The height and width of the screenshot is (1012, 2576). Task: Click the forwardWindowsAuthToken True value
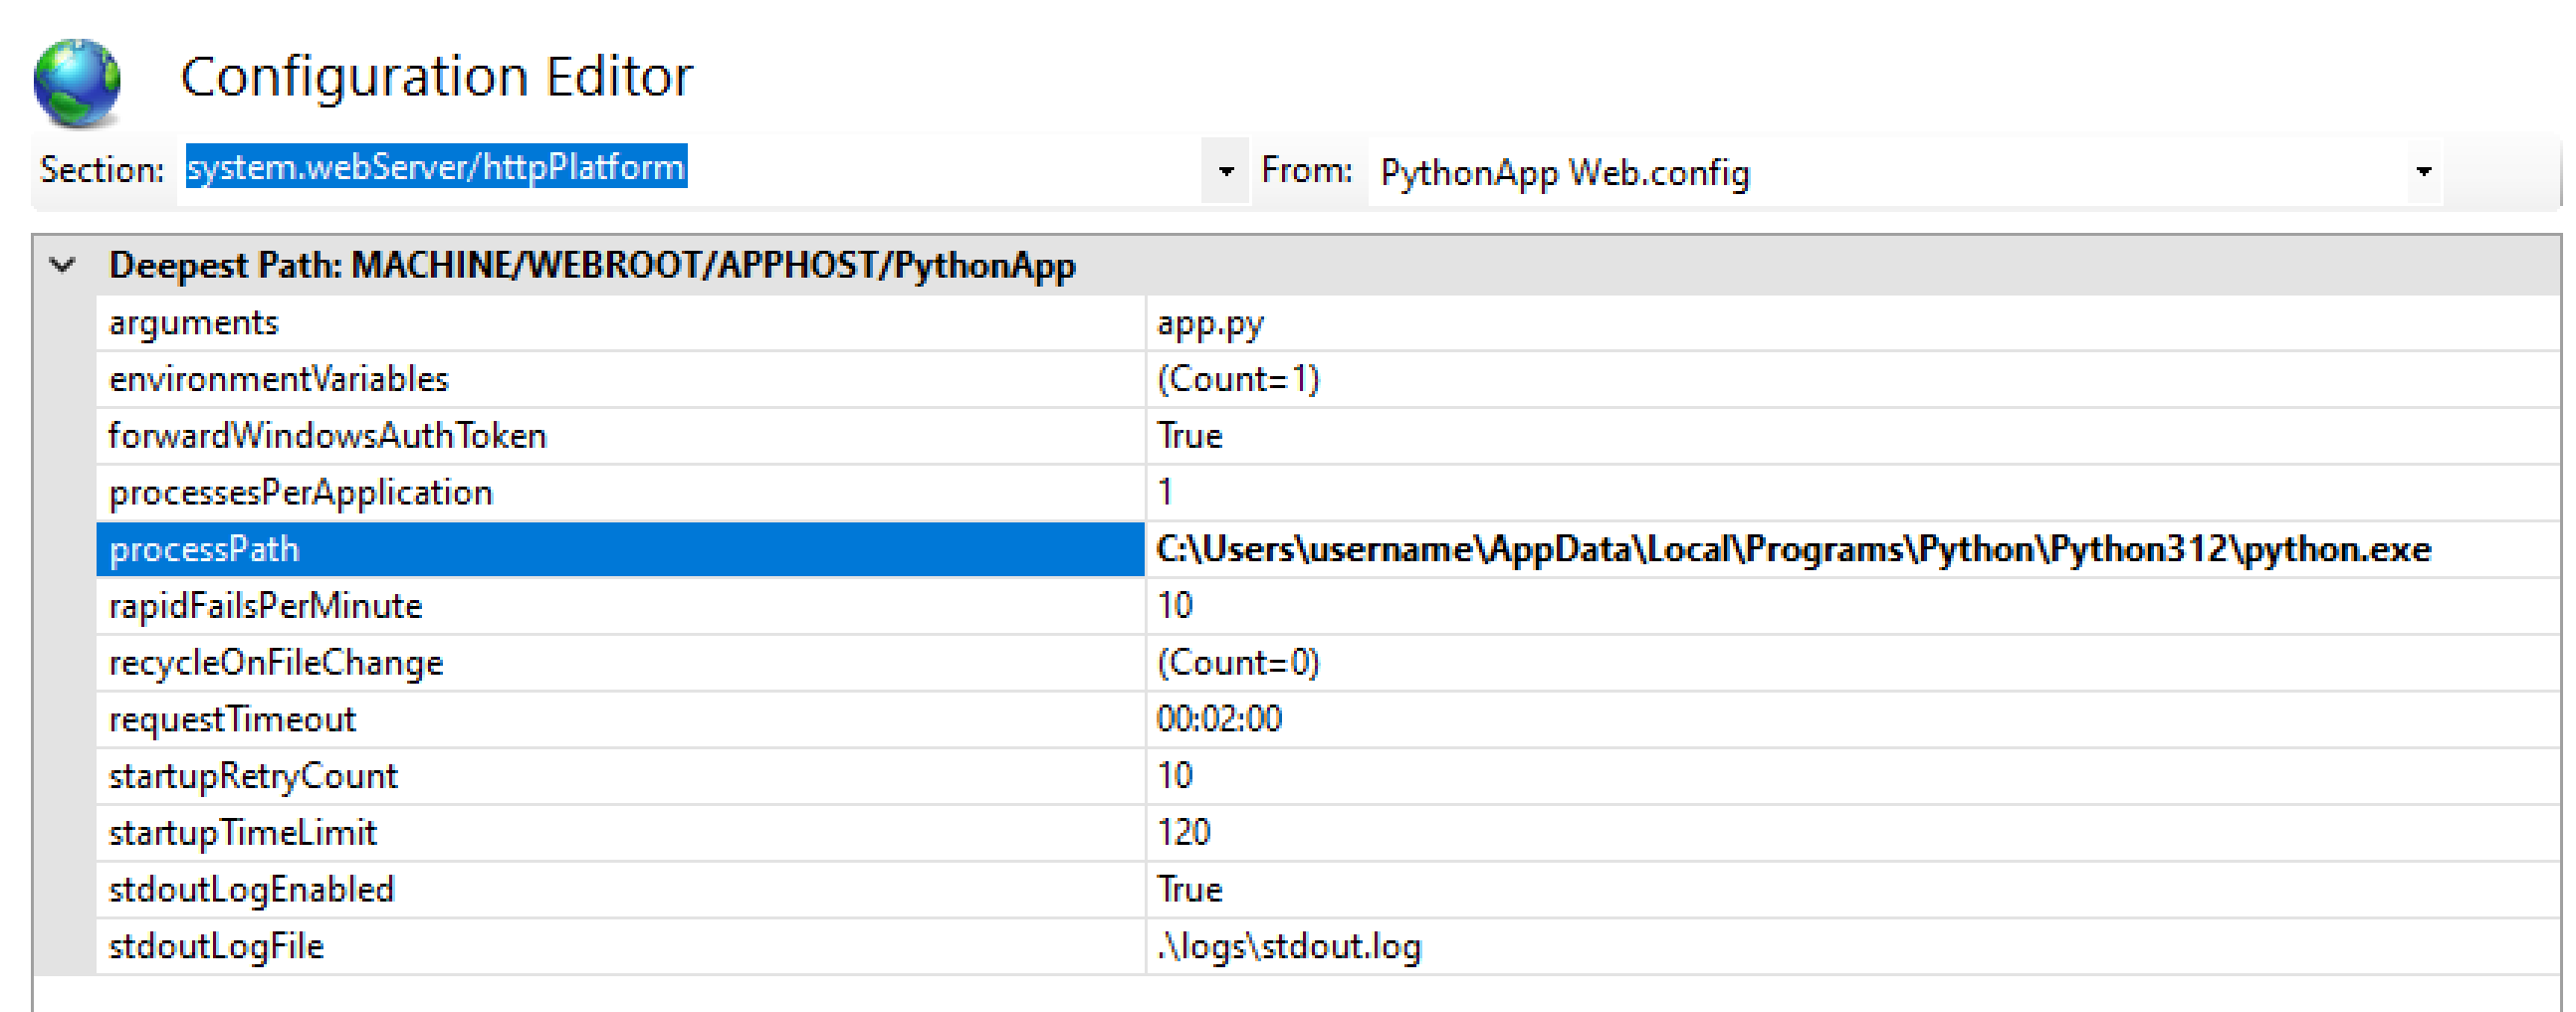coord(1190,436)
